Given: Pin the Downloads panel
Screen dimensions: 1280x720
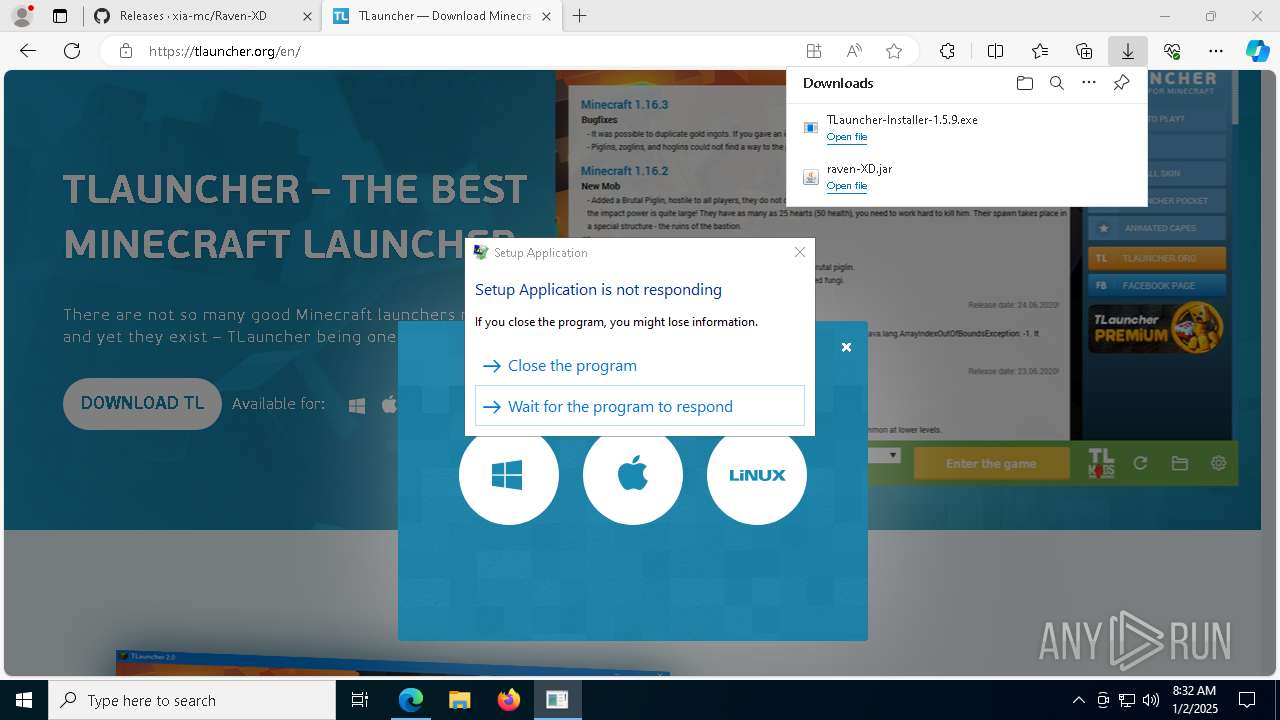Looking at the screenshot, I should coord(1122,83).
